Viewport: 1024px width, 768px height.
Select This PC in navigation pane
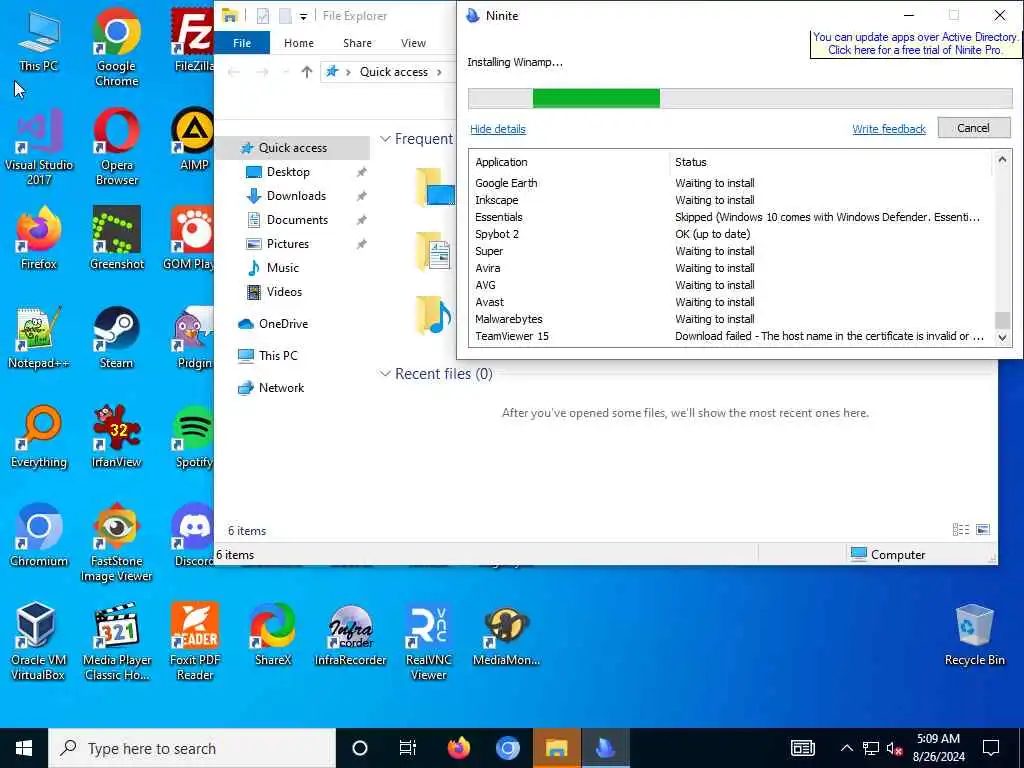coord(278,356)
